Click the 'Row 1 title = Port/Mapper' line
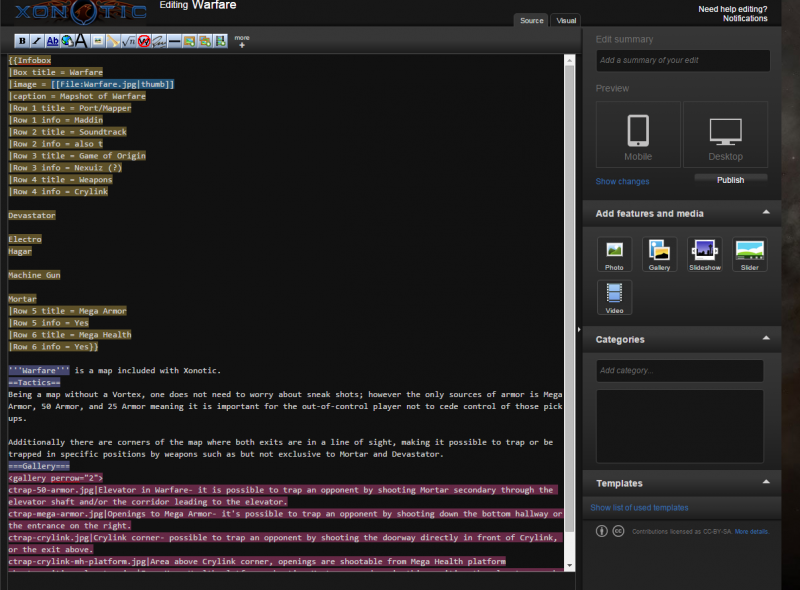 pos(70,108)
